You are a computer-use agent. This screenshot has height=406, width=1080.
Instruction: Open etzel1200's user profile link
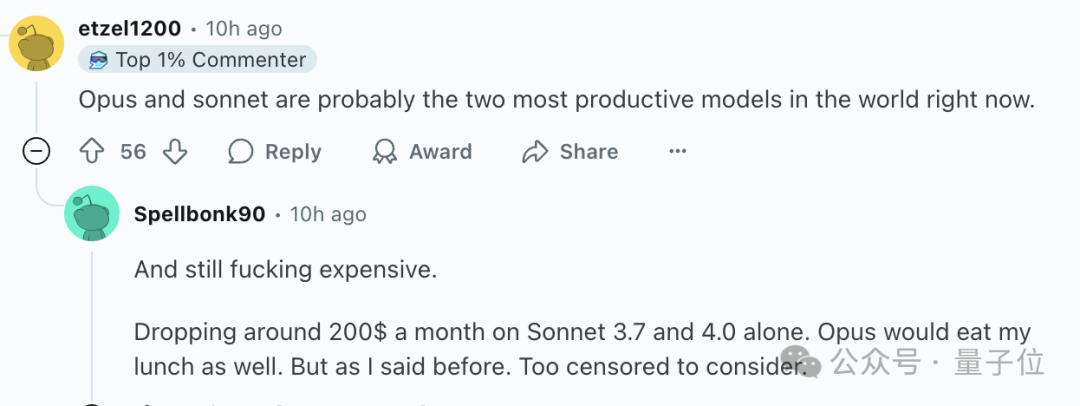(129, 28)
